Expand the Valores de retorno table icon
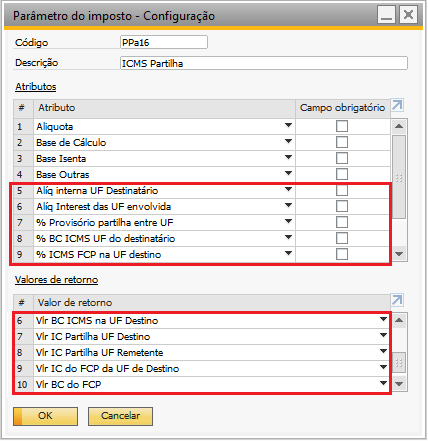 (x=397, y=300)
